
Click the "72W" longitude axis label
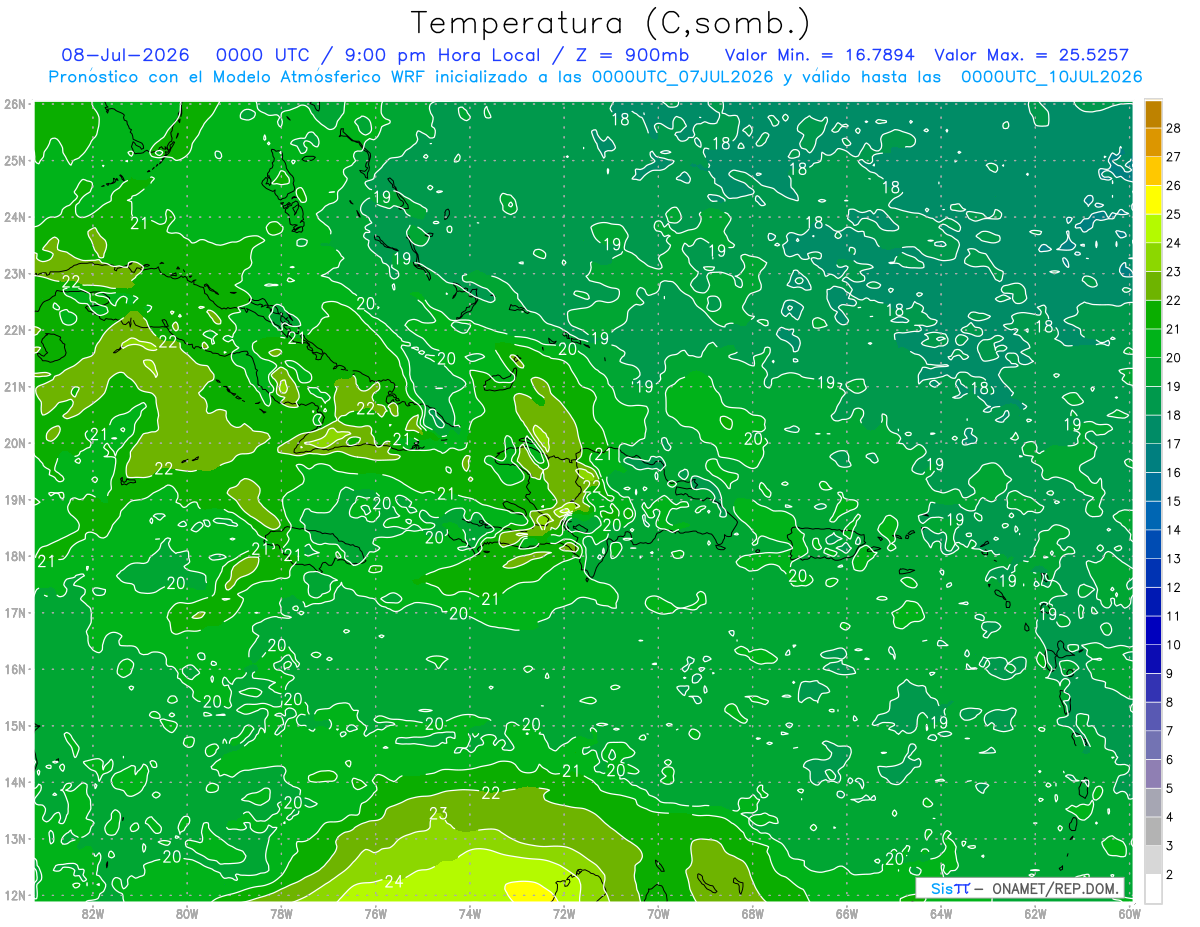(x=564, y=912)
